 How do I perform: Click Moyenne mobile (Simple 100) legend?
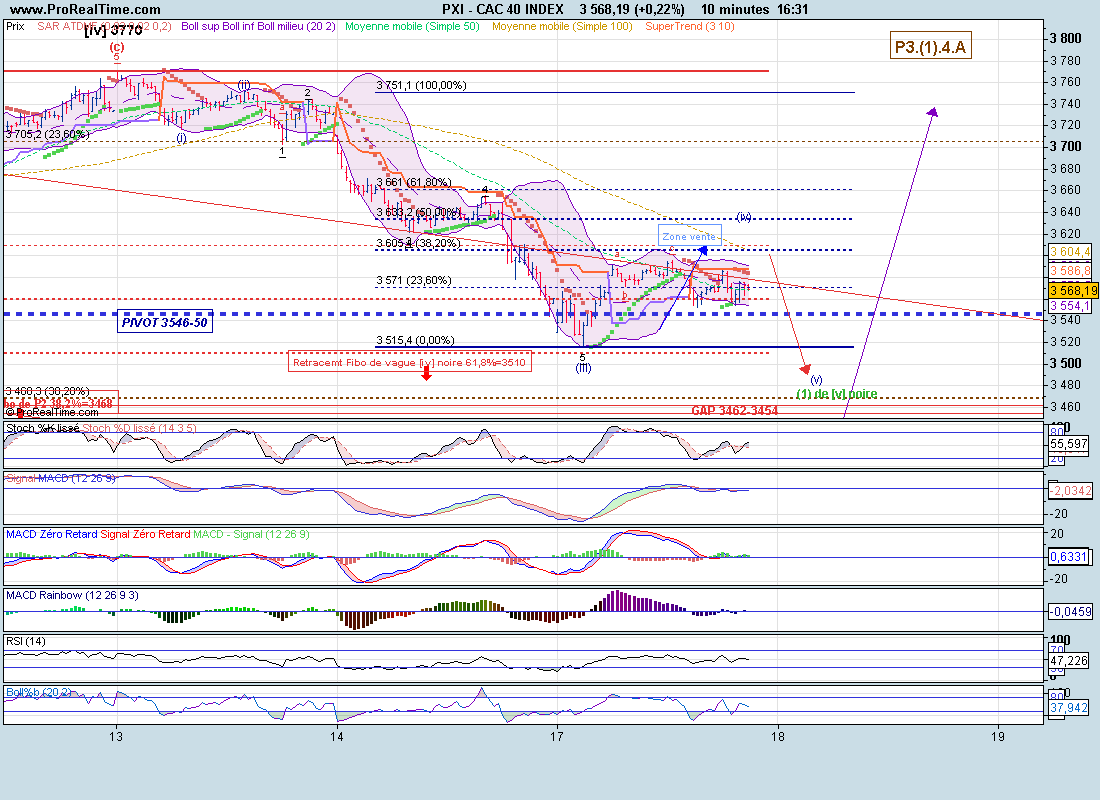click(x=562, y=27)
